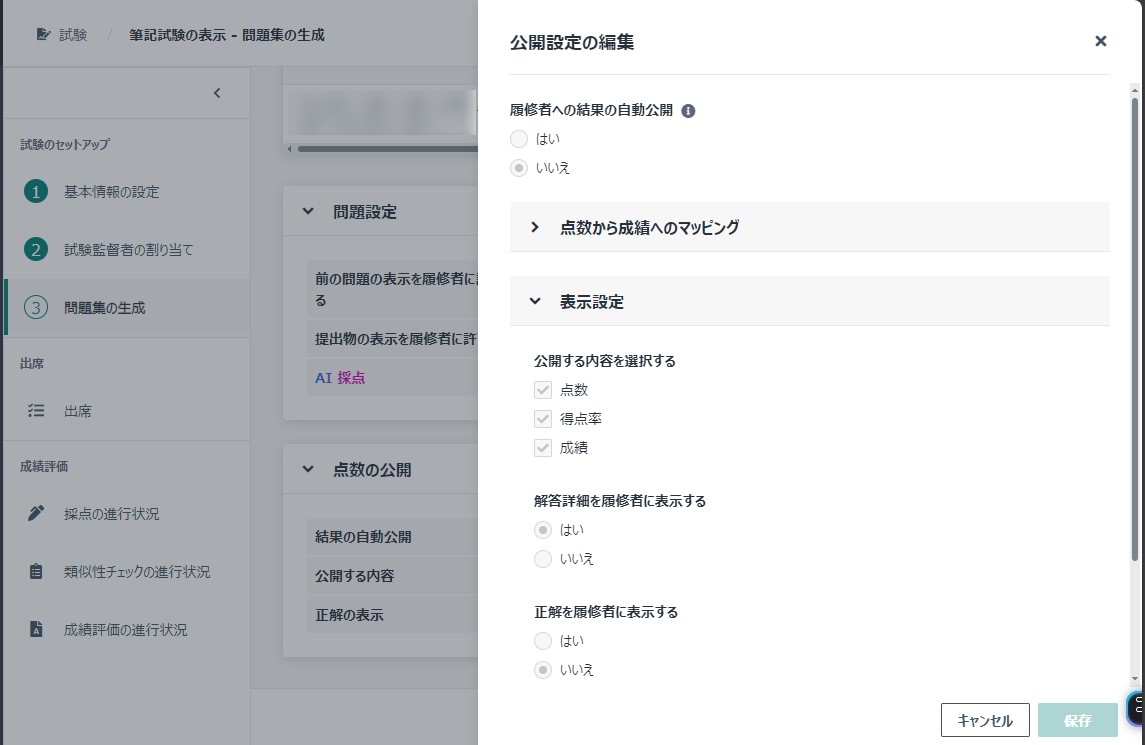Collapse the sidebar with the chevron
The image size is (1145, 745).
tap(216, 92)
